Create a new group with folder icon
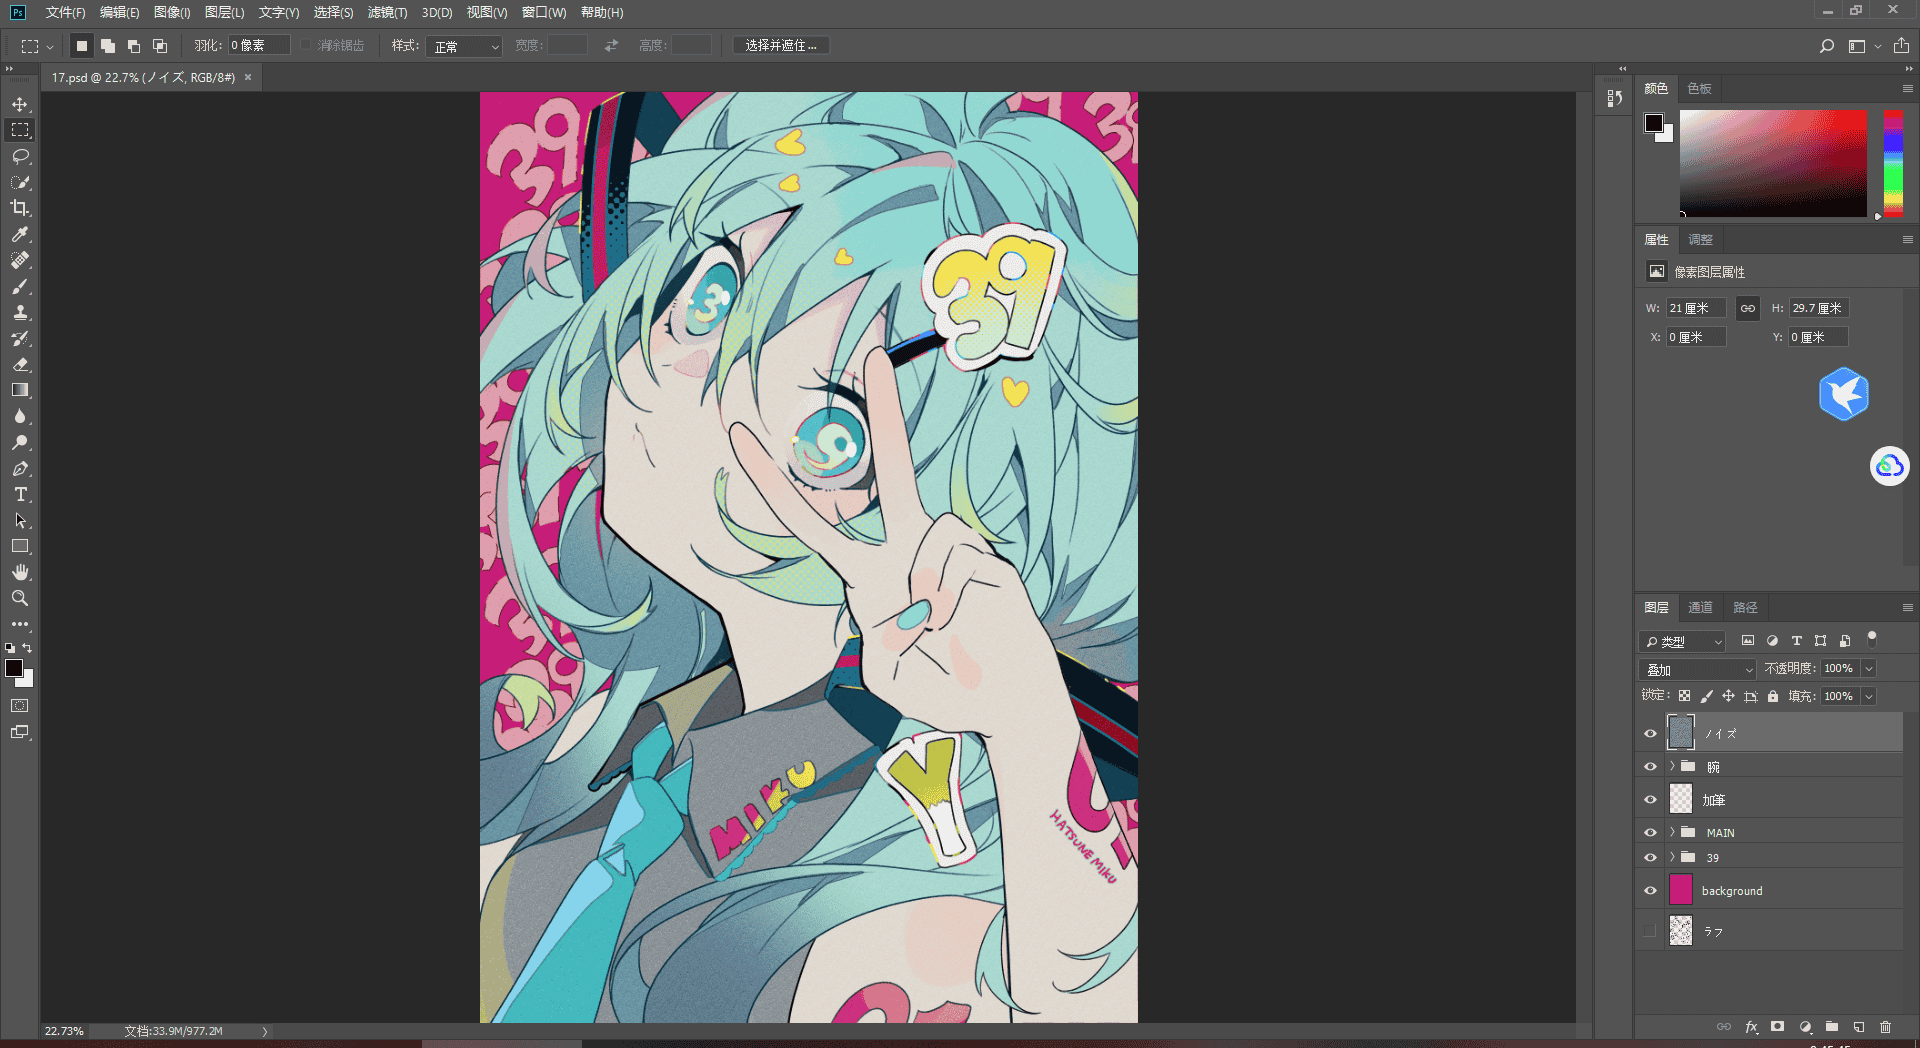Viewport: 1920px width, 1048px height. [1831, 1027]
